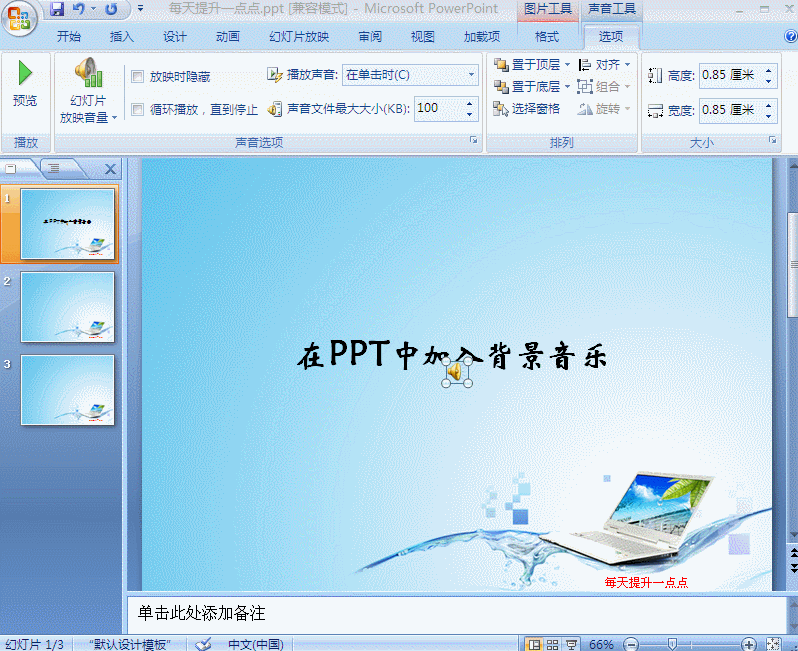This screenshot has height=651, width=798.
Task: Enable 循环播放，直到停止 checkbox
Action: tap(137, 109)
